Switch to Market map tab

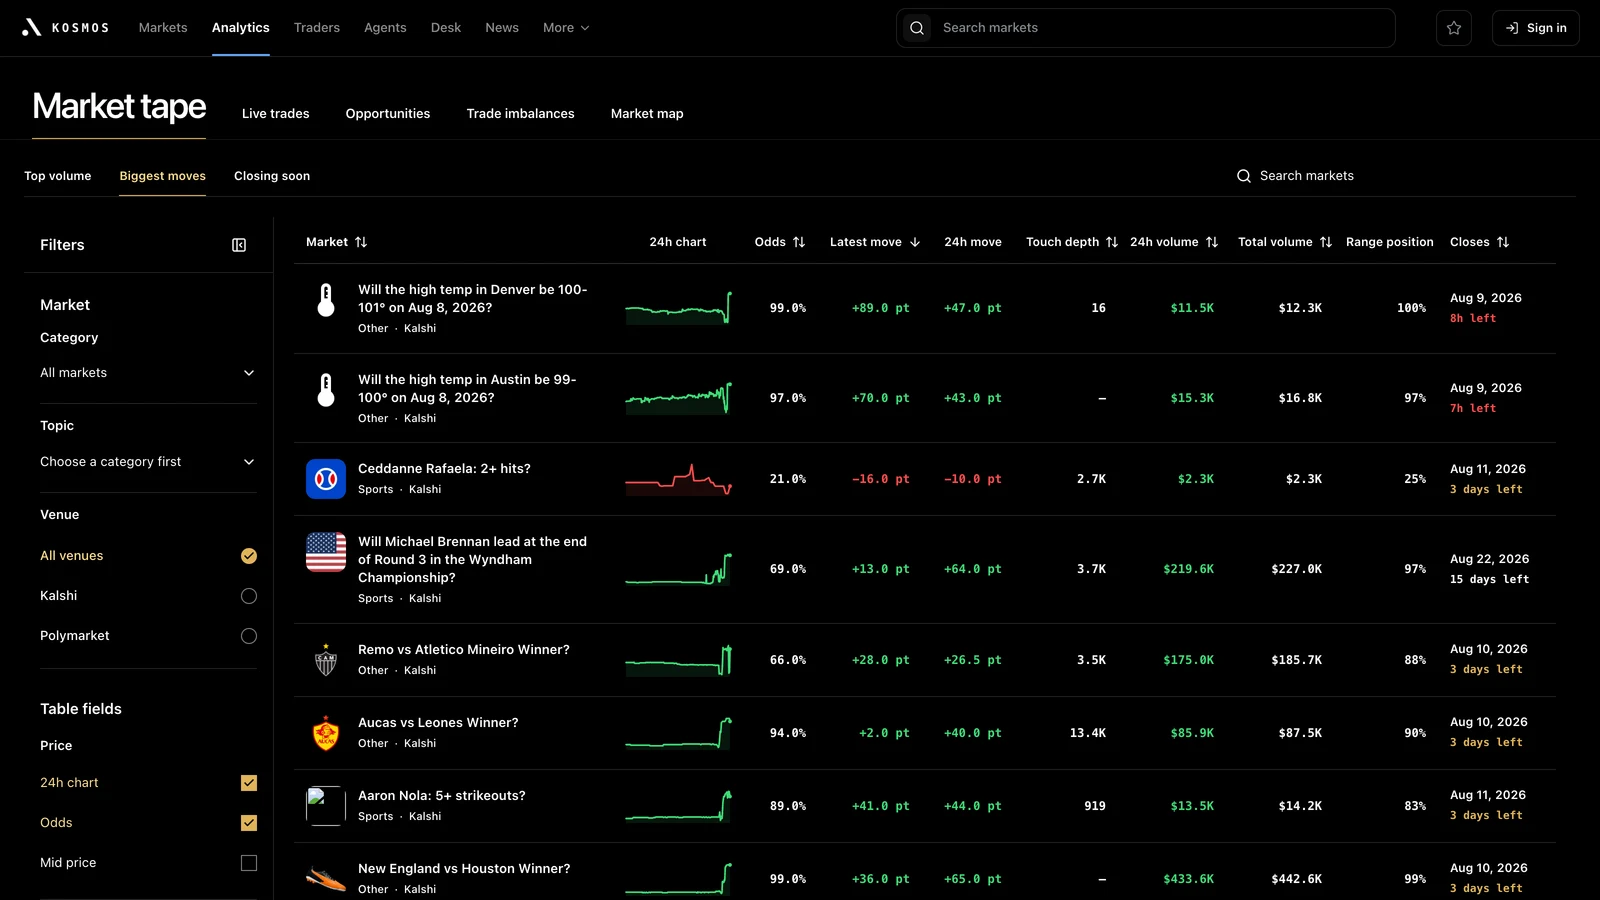[x=647, y=114]
